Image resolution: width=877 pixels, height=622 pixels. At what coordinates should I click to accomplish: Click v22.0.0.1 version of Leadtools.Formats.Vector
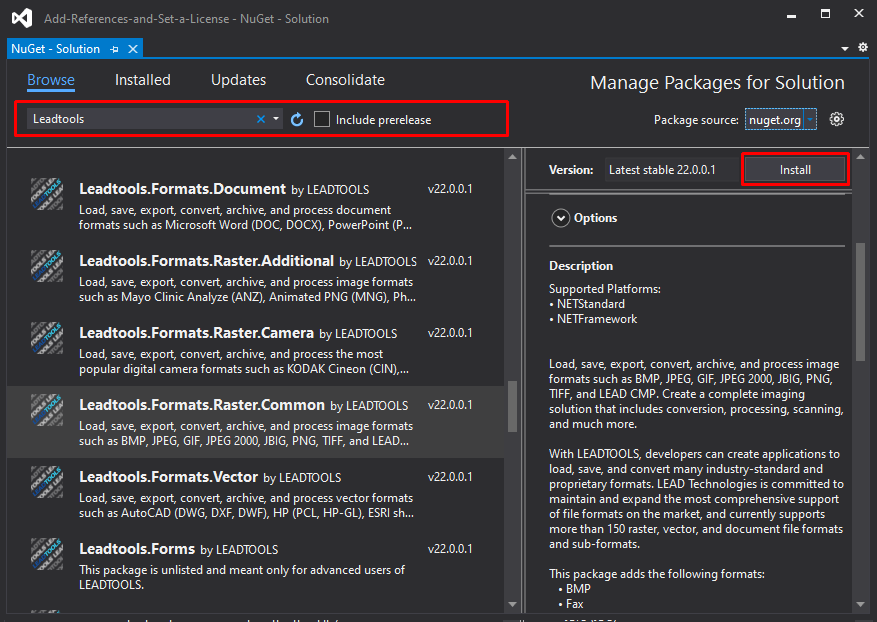[450, 477]
